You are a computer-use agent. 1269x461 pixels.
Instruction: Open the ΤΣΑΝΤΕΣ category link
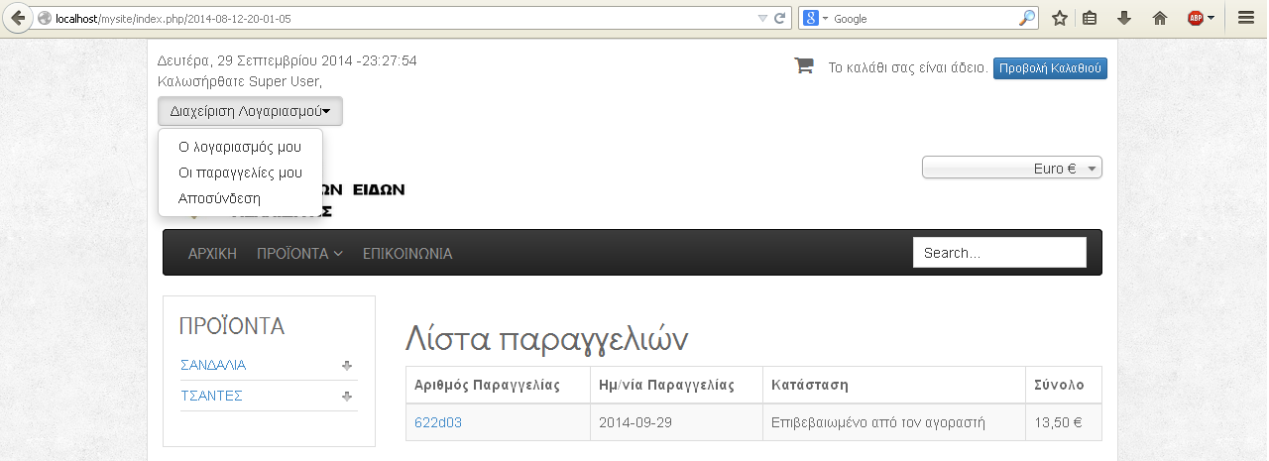(x=211, y=396)
